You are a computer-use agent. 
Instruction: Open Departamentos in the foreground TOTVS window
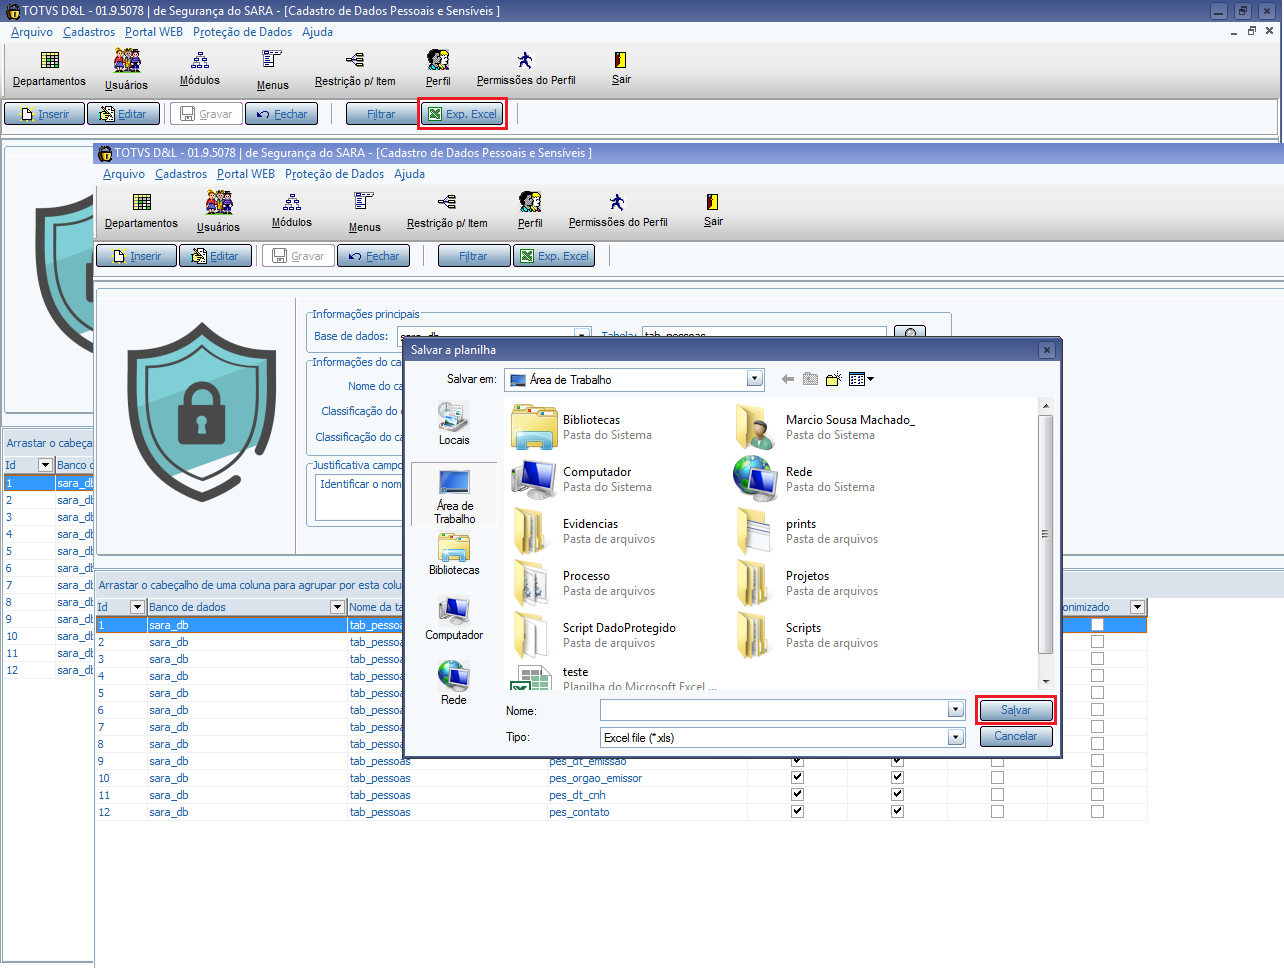tap(141, 210)
